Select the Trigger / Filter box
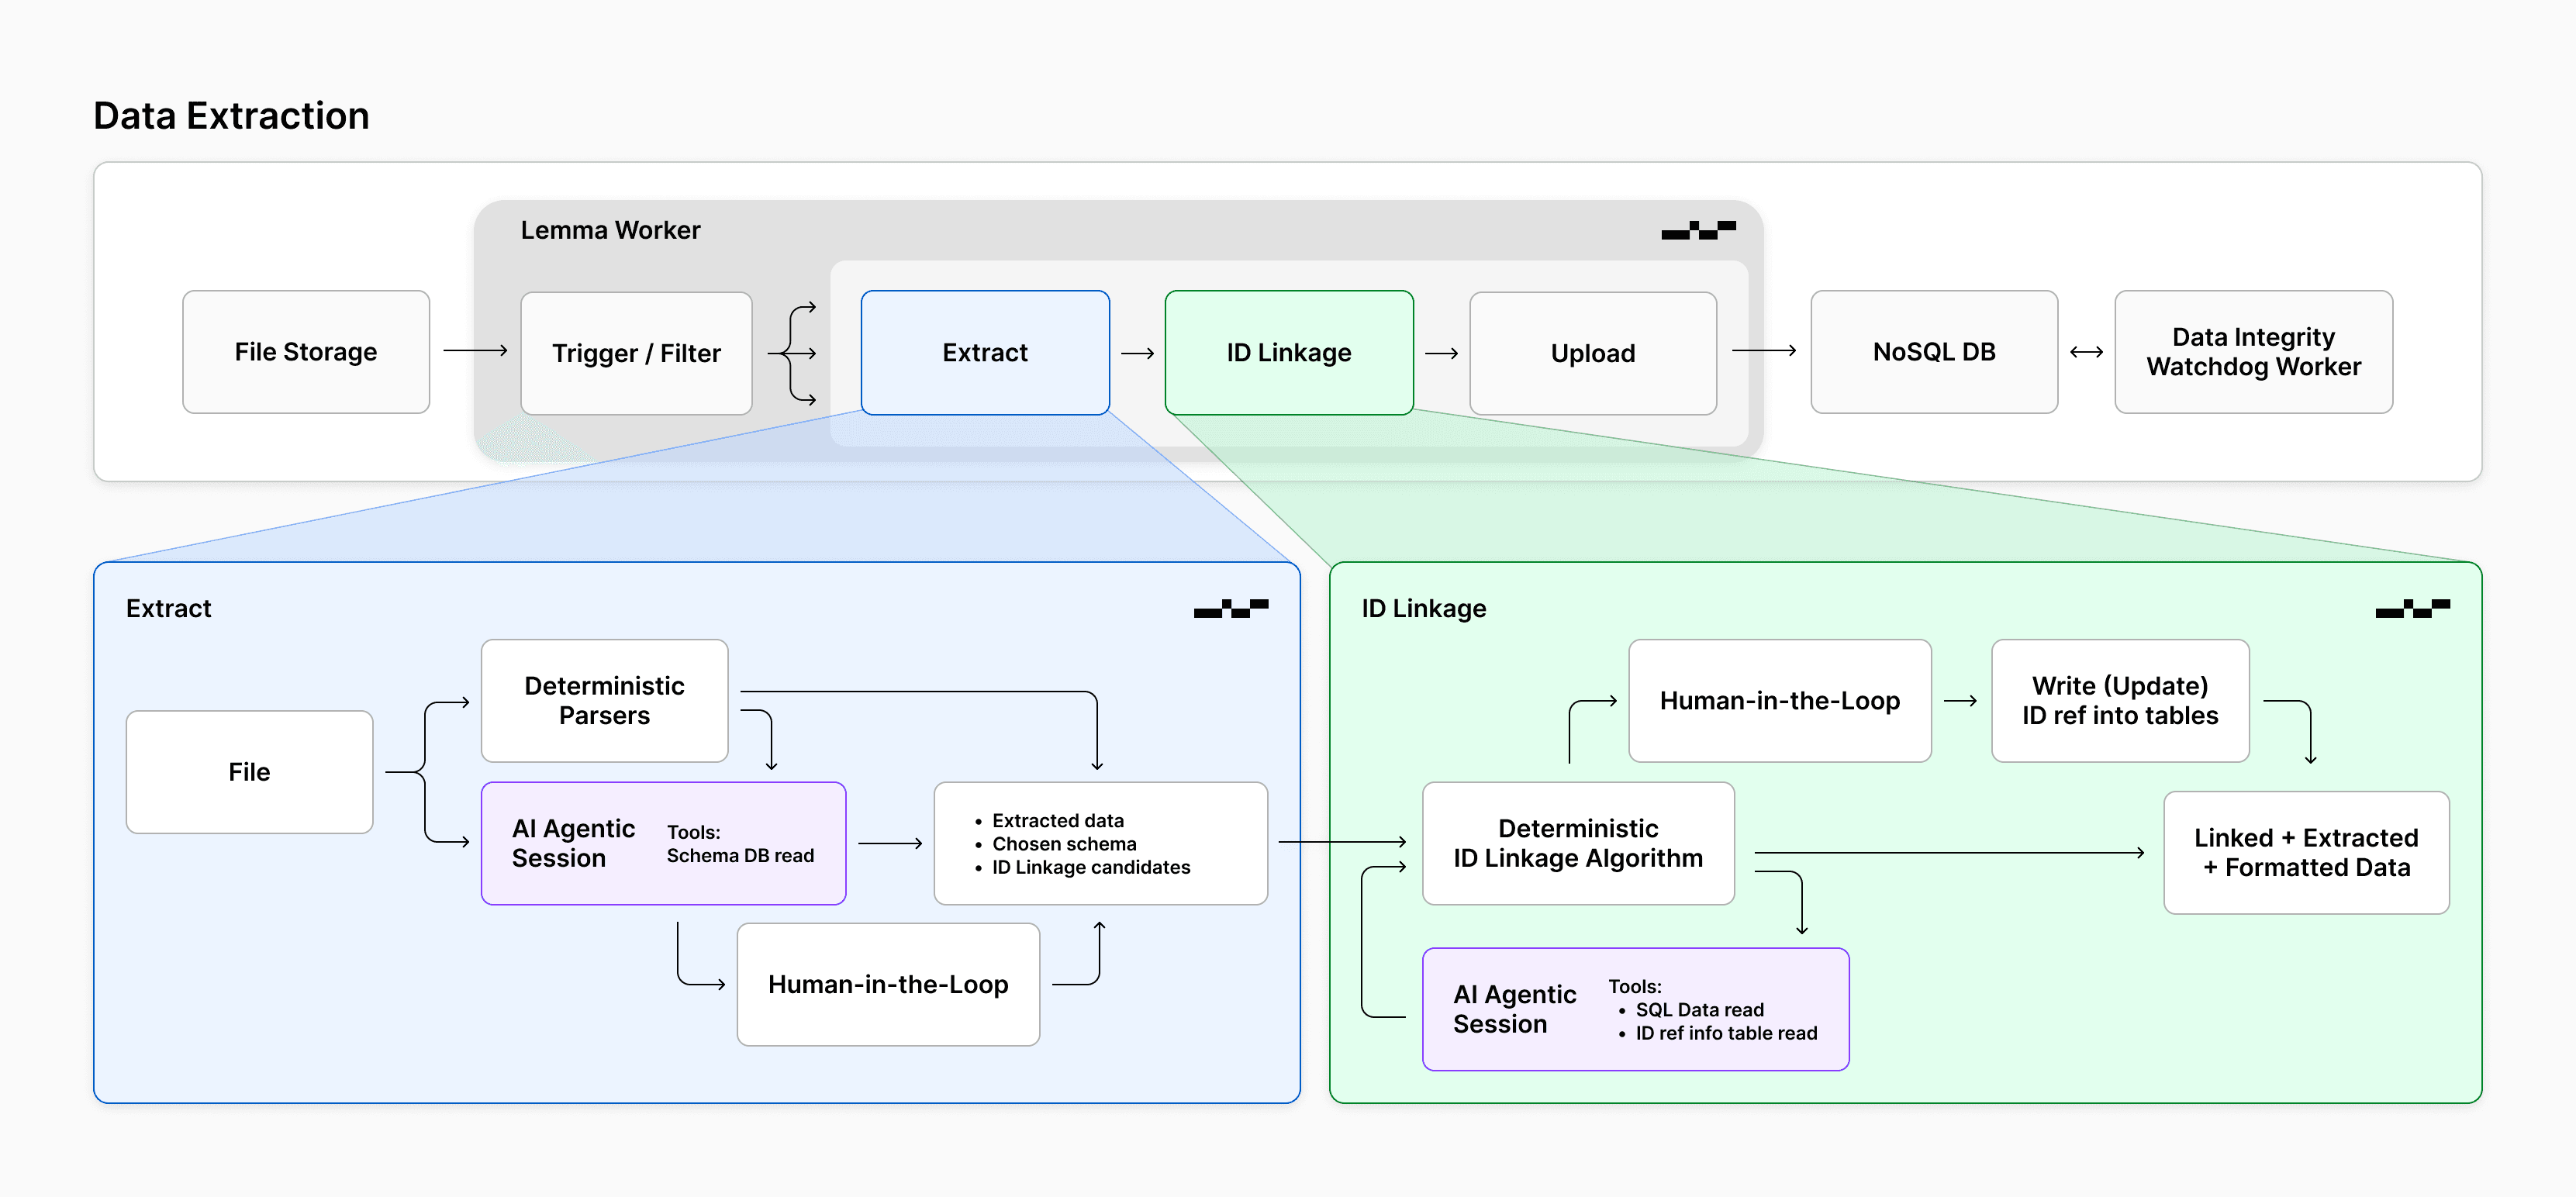The width and height of the screenshot is (2576, 1197). click(636, 353)
